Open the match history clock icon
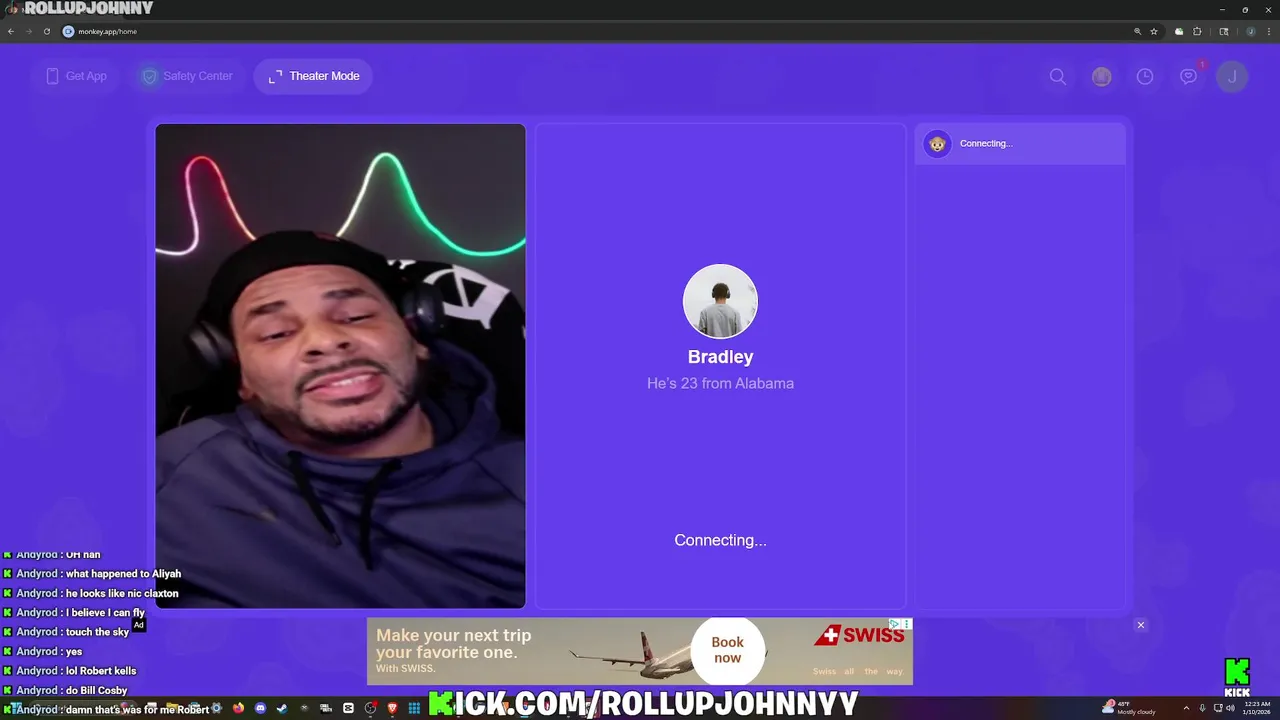The height and width of the screenshot is (720, 1280). (1145, 76)
